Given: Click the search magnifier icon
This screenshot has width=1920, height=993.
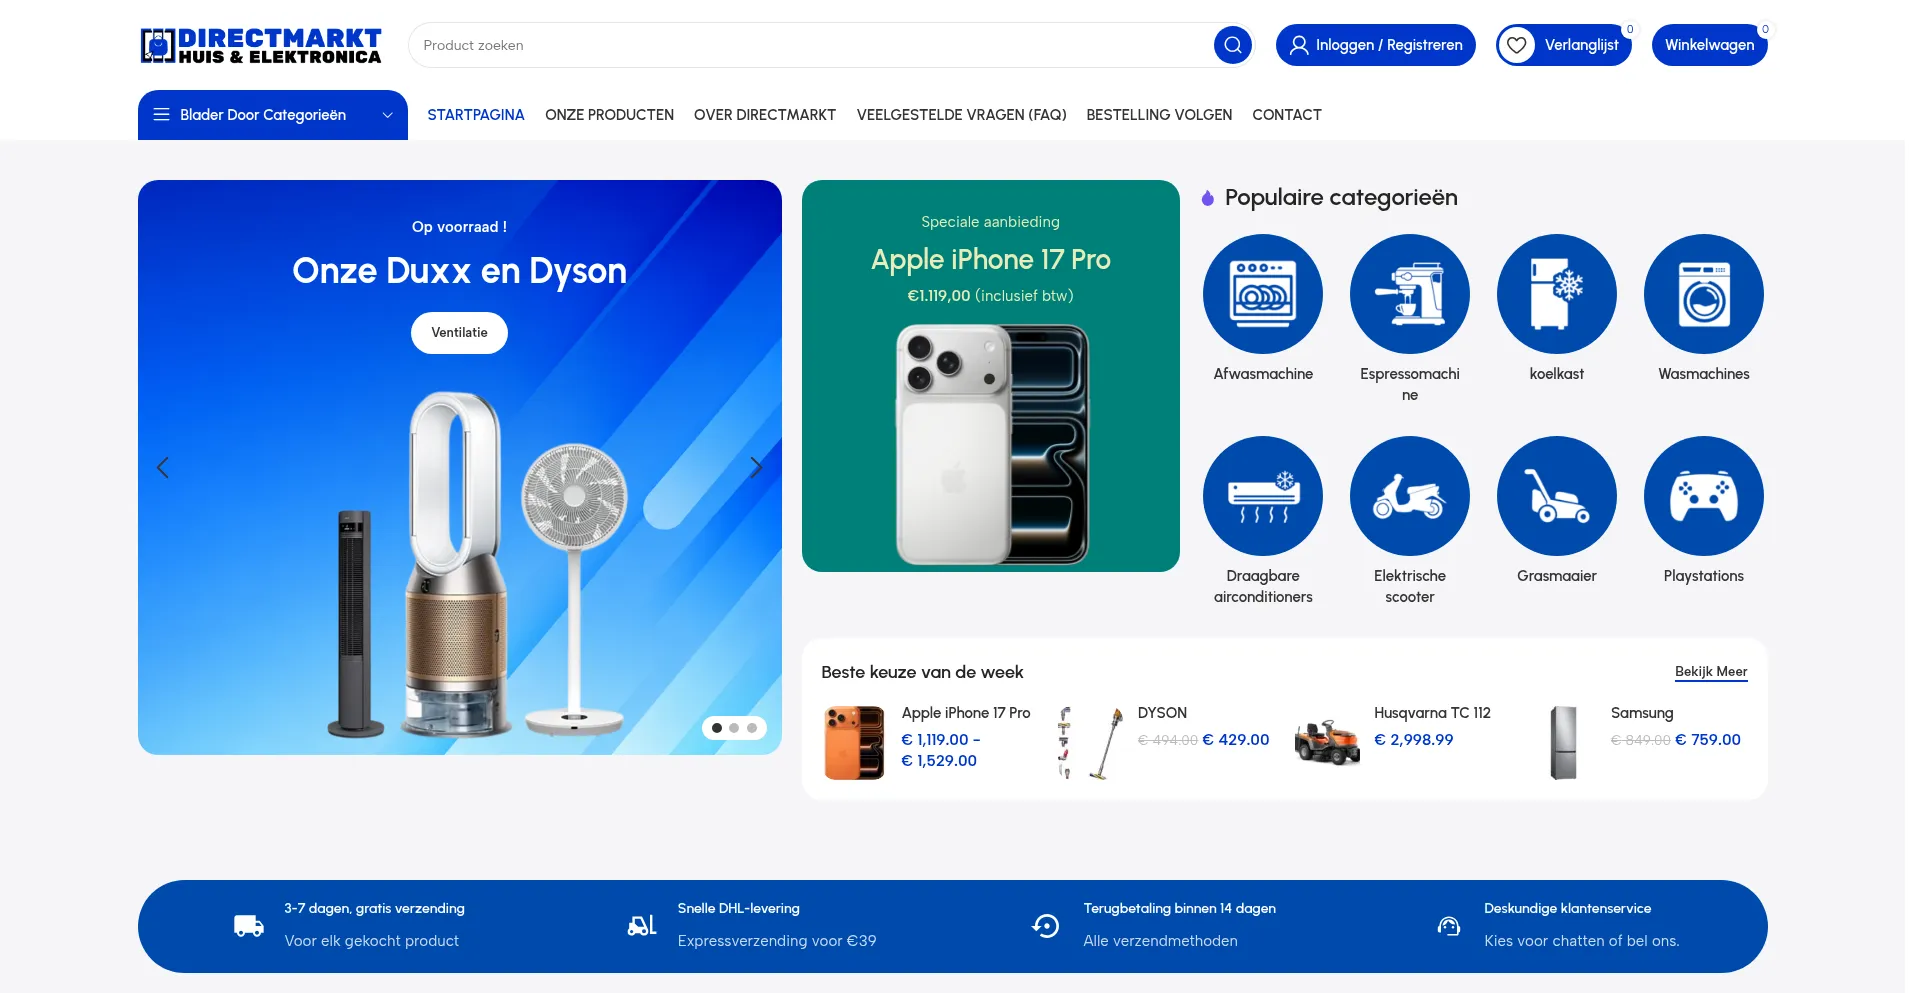Looking at the screenshot, I should (1232, 45).
